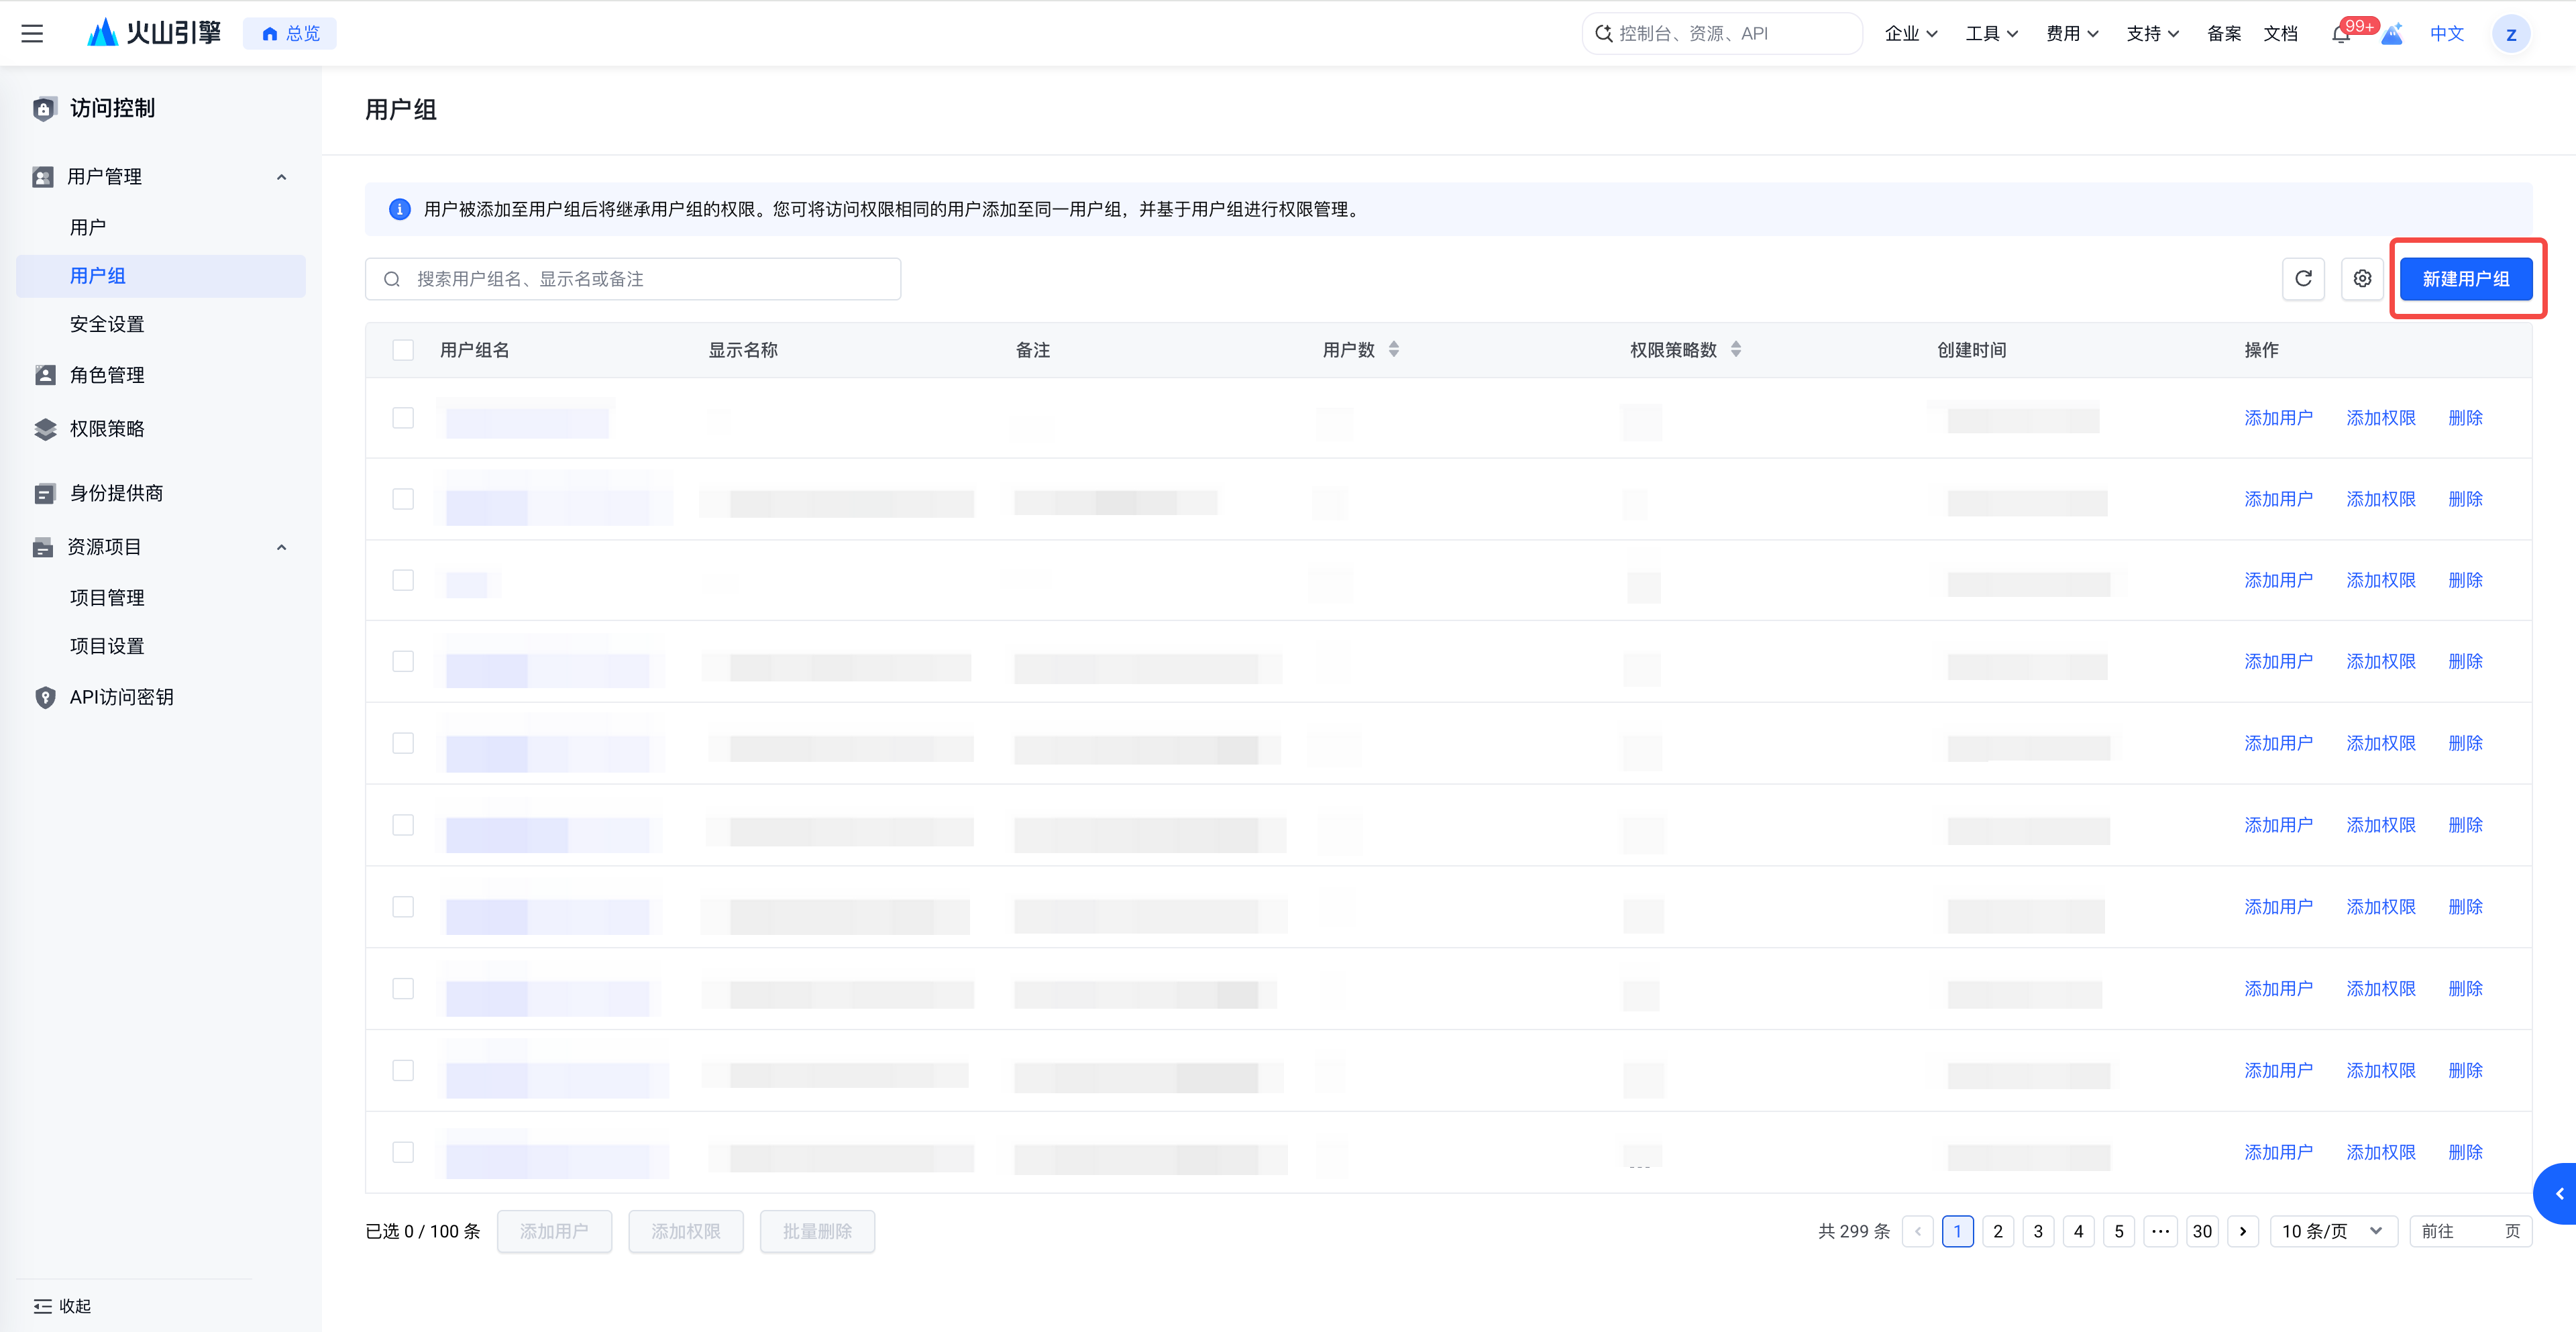Image resolution: width=2576 pixels, height=1332 pixels.
Task: Open the 10 条/页 page size dropdown
Action: click(x=2333, y=1231)
